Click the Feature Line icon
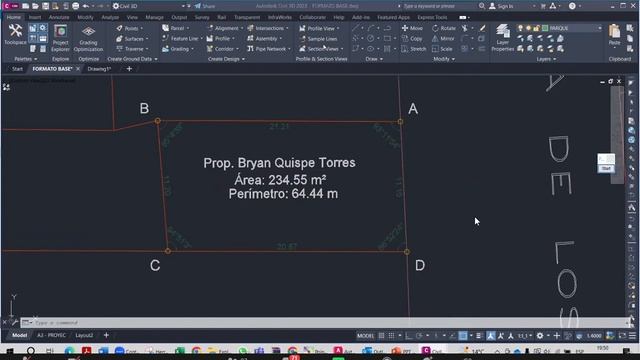640x360 pixels. pyautogui.click(x=165, y=38)
